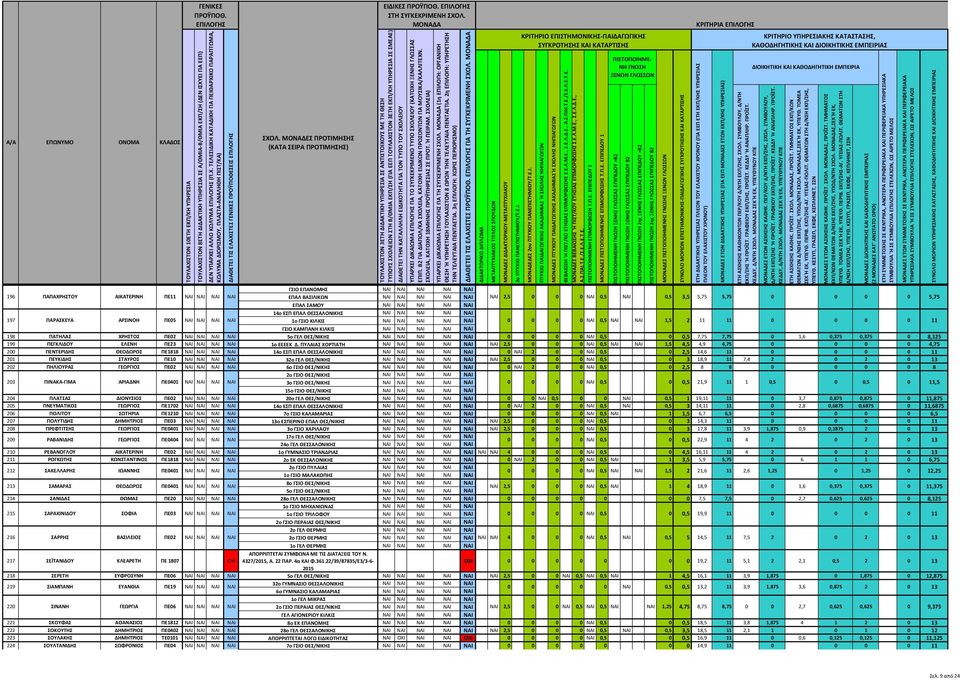This screenshot has height=680, width=960.
Task: Click the ΣΧΟΛ. ΜΟΝΑΔΕΣ ΠΡΟΤΙΜΗΣΗΣ header
Action: 307,142
